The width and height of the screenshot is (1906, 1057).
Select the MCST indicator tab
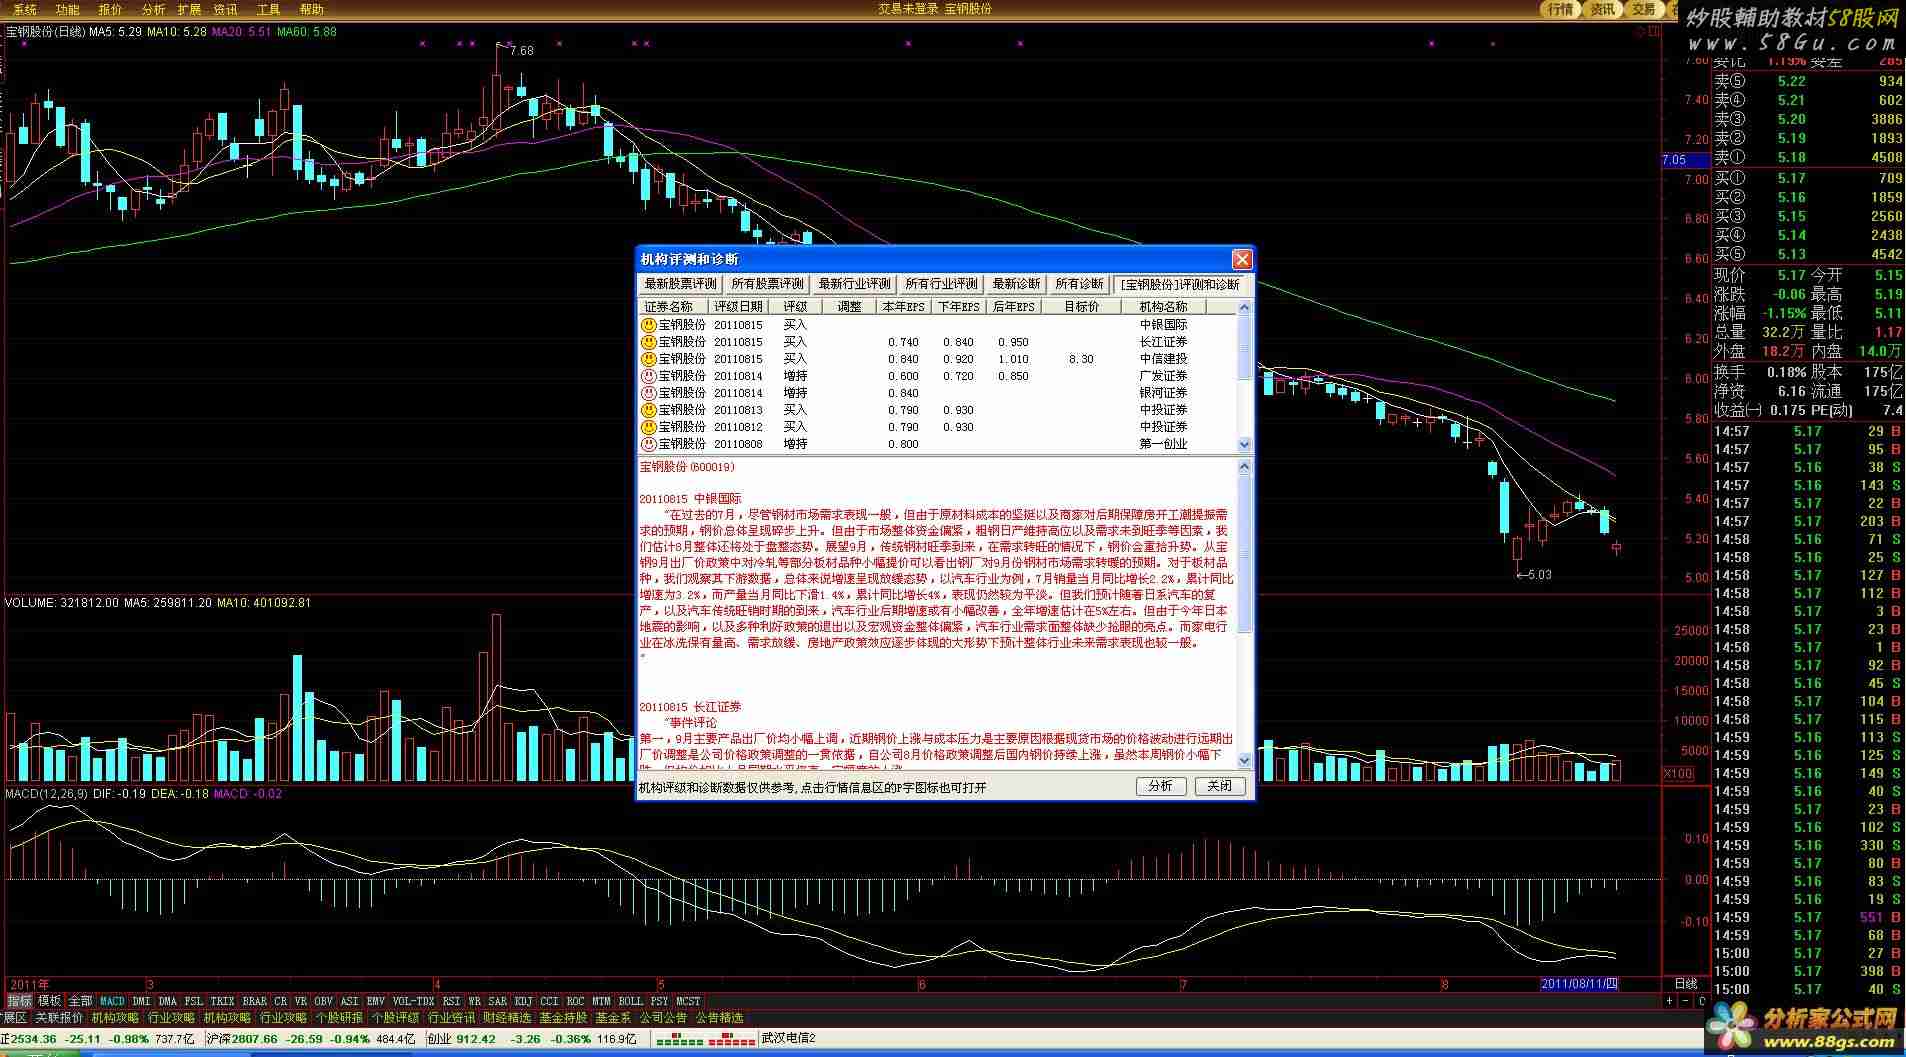[688, 1001]
